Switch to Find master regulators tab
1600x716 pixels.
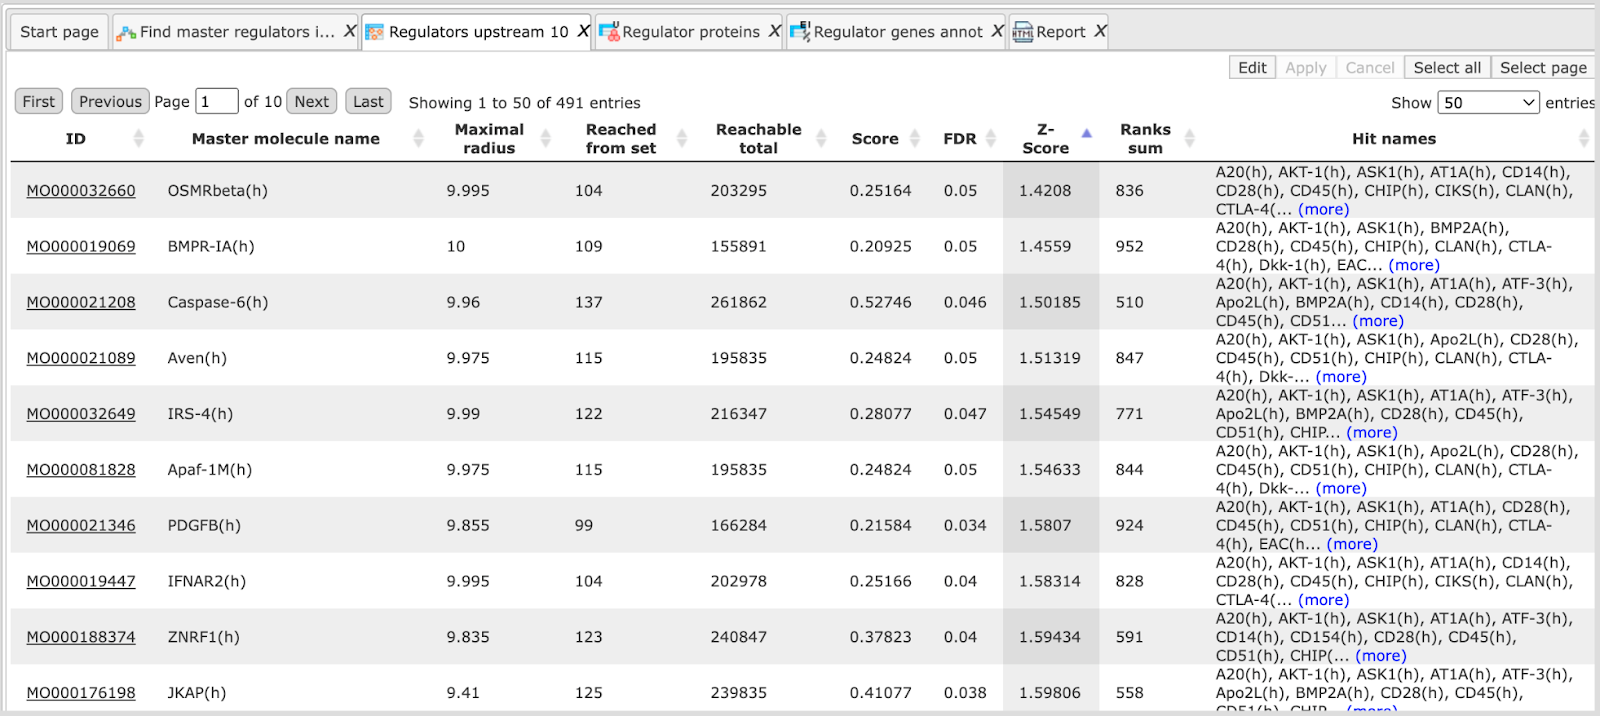pos(237,32)
